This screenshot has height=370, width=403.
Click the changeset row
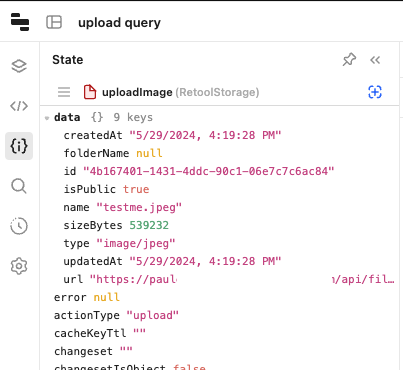[93, 351]
